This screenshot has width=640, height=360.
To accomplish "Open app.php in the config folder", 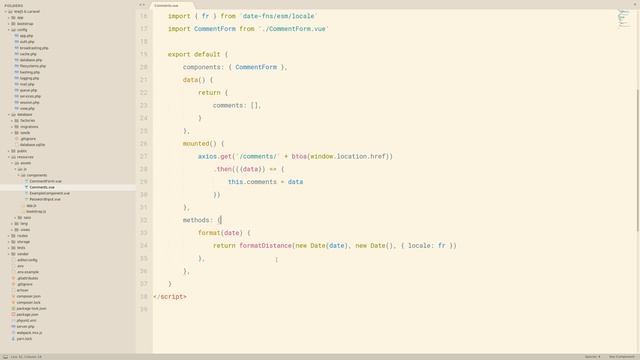I will (x=27, y=36).
